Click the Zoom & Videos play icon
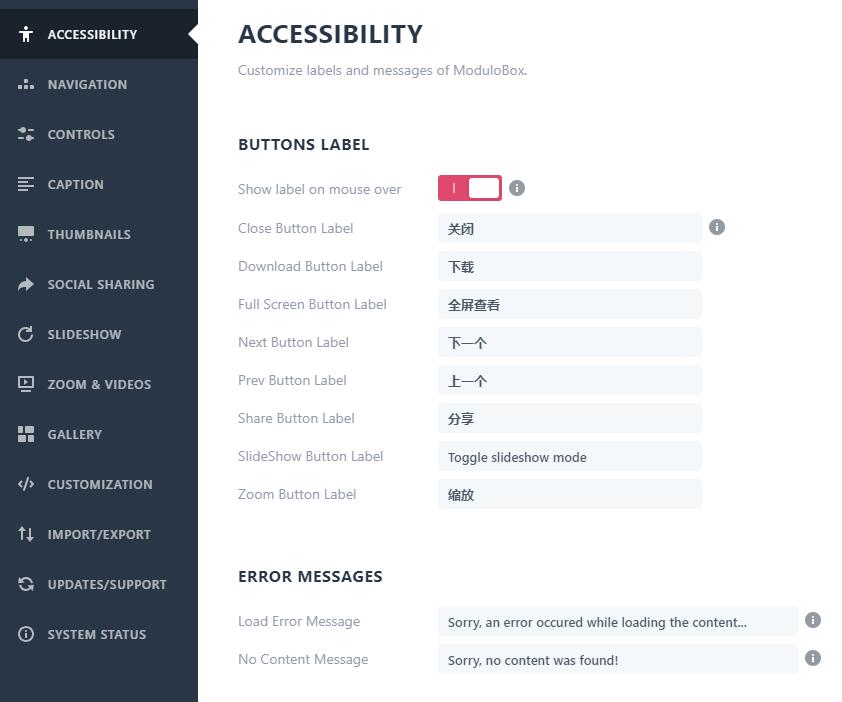The height and width of the screenshot is (702, 842). click(26, 385)
